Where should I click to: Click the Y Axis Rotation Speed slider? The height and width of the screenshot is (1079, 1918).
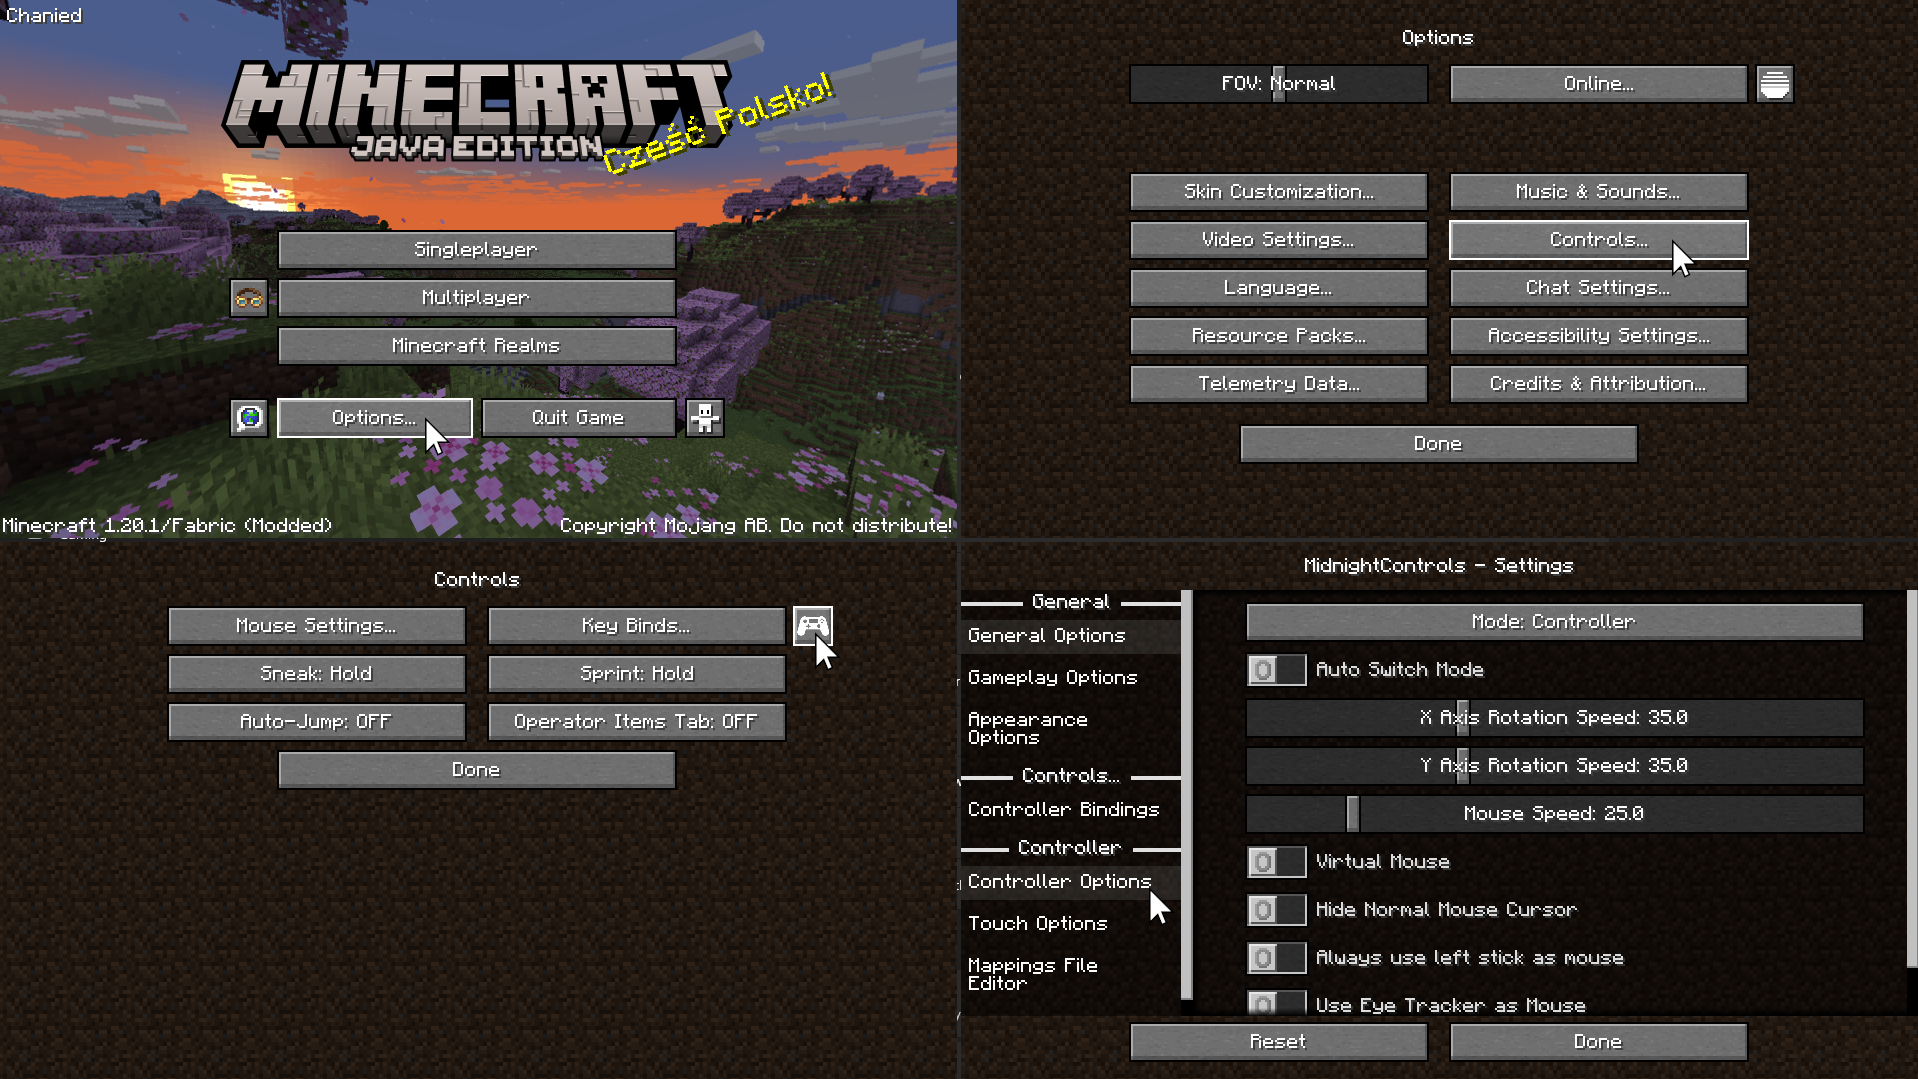[x=1555, y=766]
